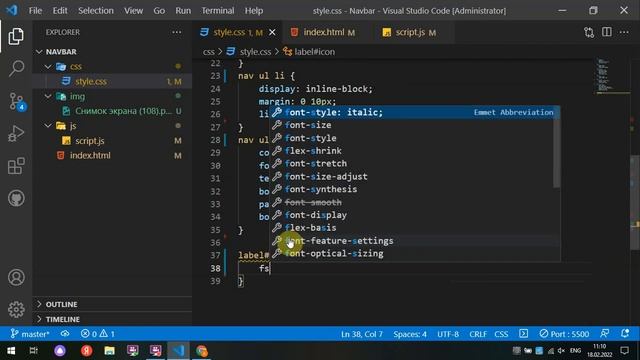Expand the OUTLINE section
Image resolution: width=640 pixels, height=360 pixels.
coord(112,304)
